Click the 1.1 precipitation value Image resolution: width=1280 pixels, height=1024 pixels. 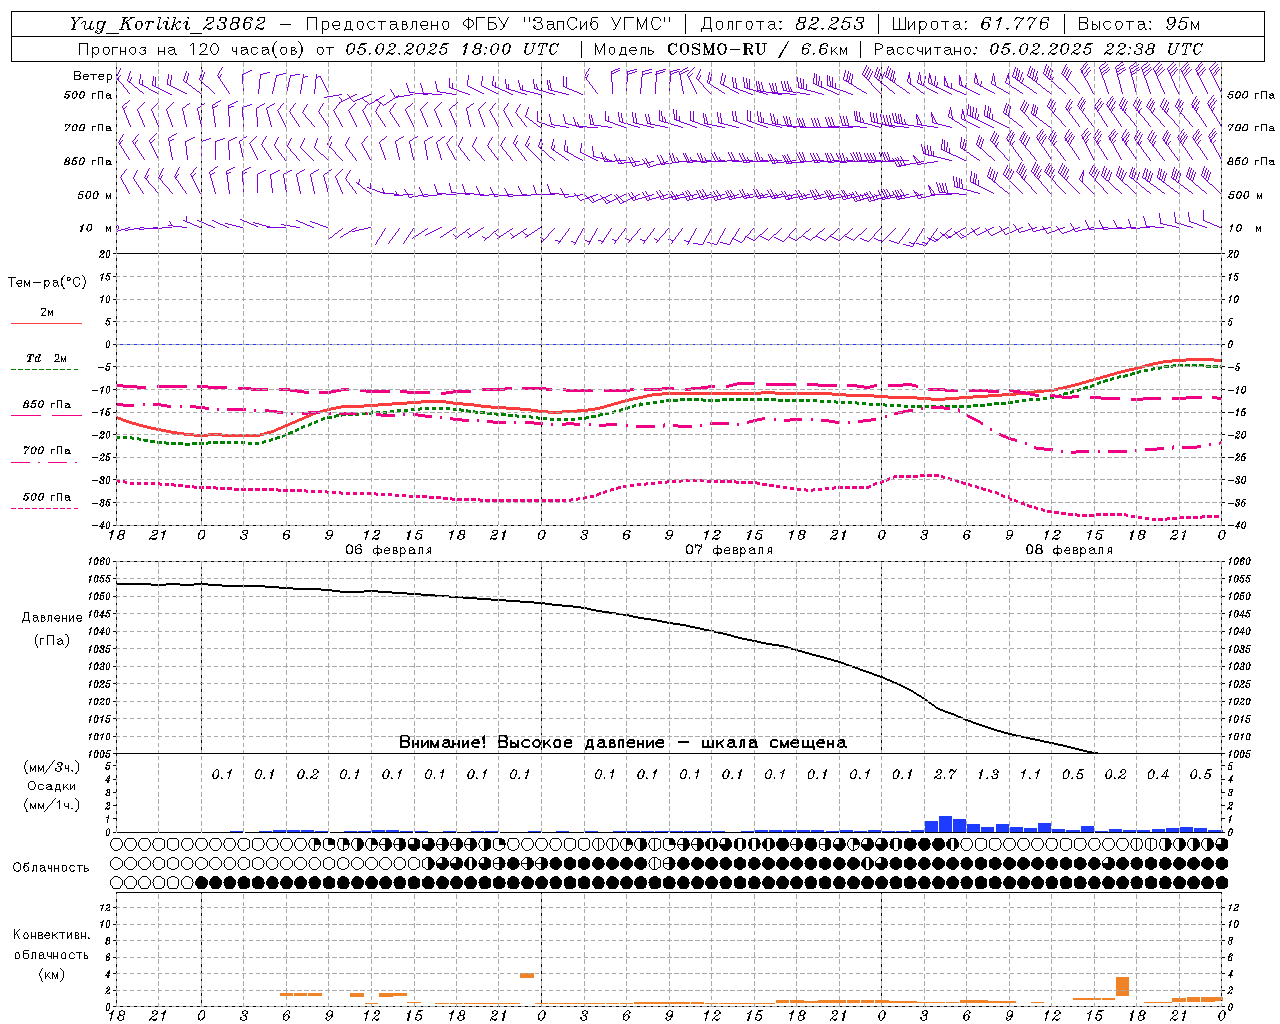1030,775
